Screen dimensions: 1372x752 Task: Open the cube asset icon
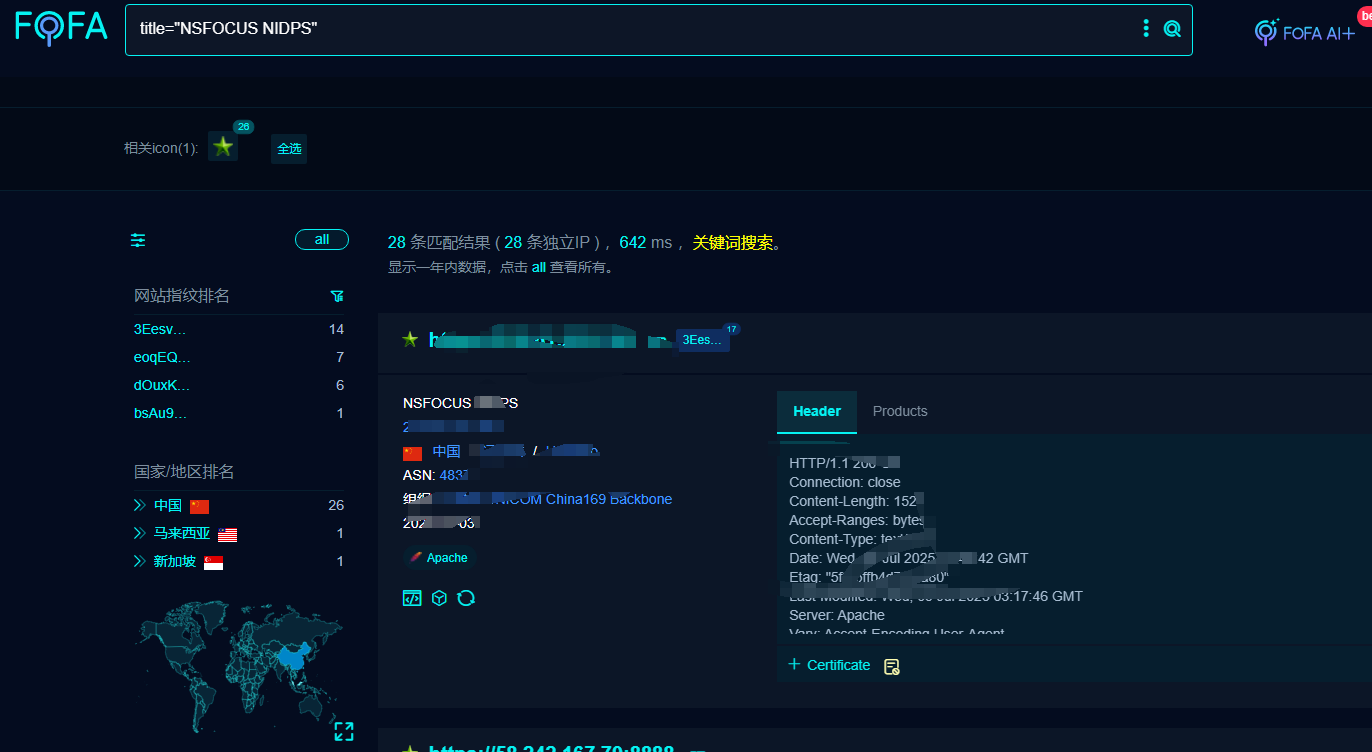click(x=439, y=598)
